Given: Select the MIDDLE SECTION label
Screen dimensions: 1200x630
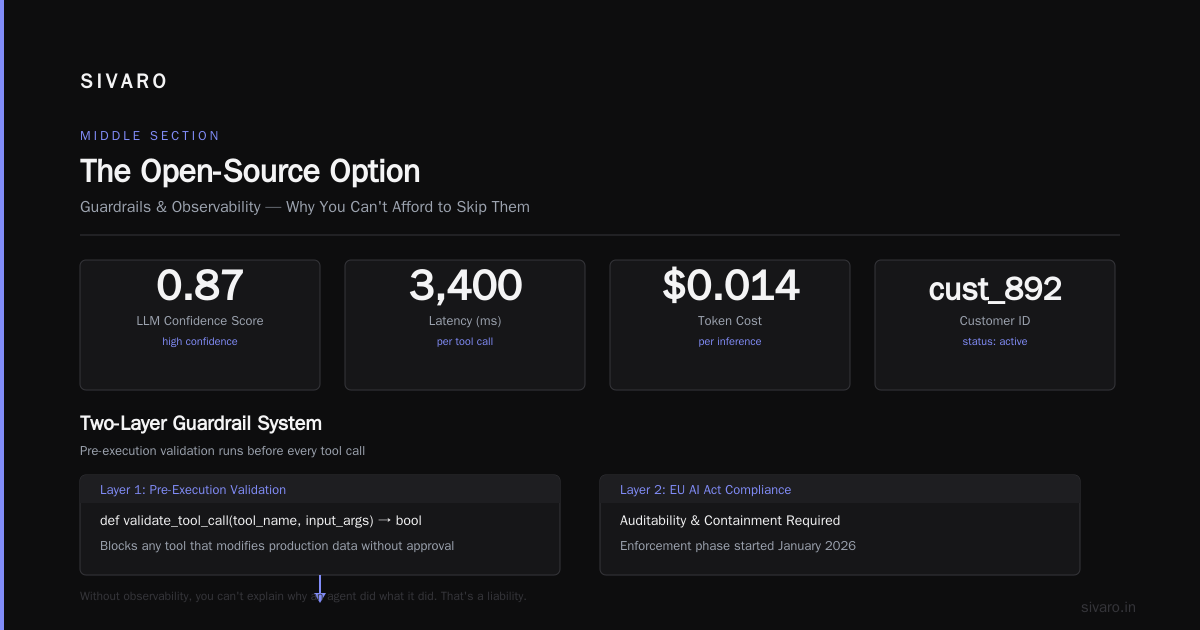Looking at the screenshot, I should (x=150, y=136).
